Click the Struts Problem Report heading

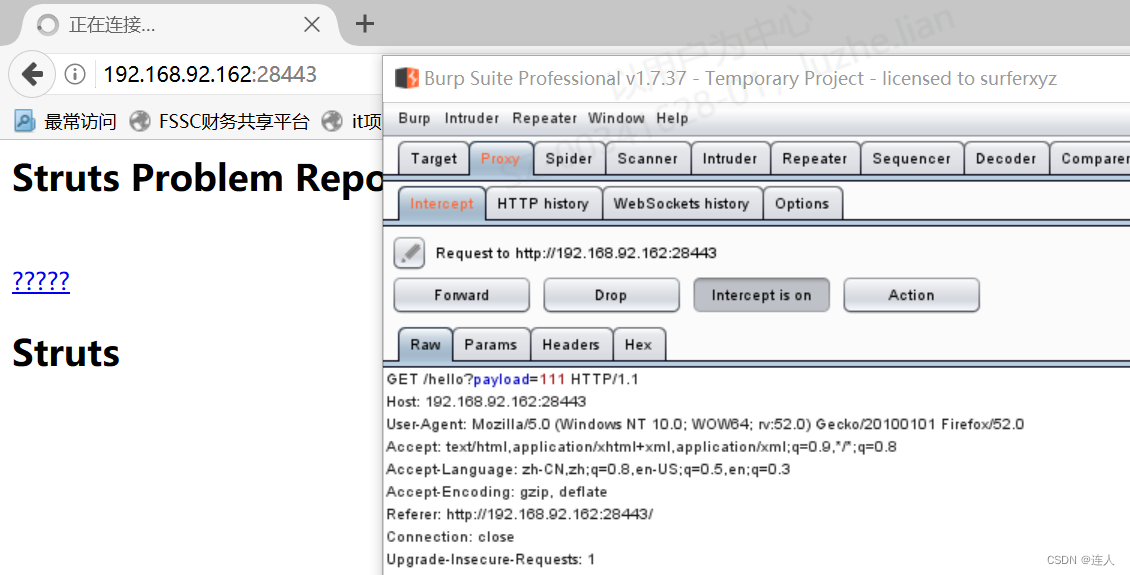(x=197, y=178)
